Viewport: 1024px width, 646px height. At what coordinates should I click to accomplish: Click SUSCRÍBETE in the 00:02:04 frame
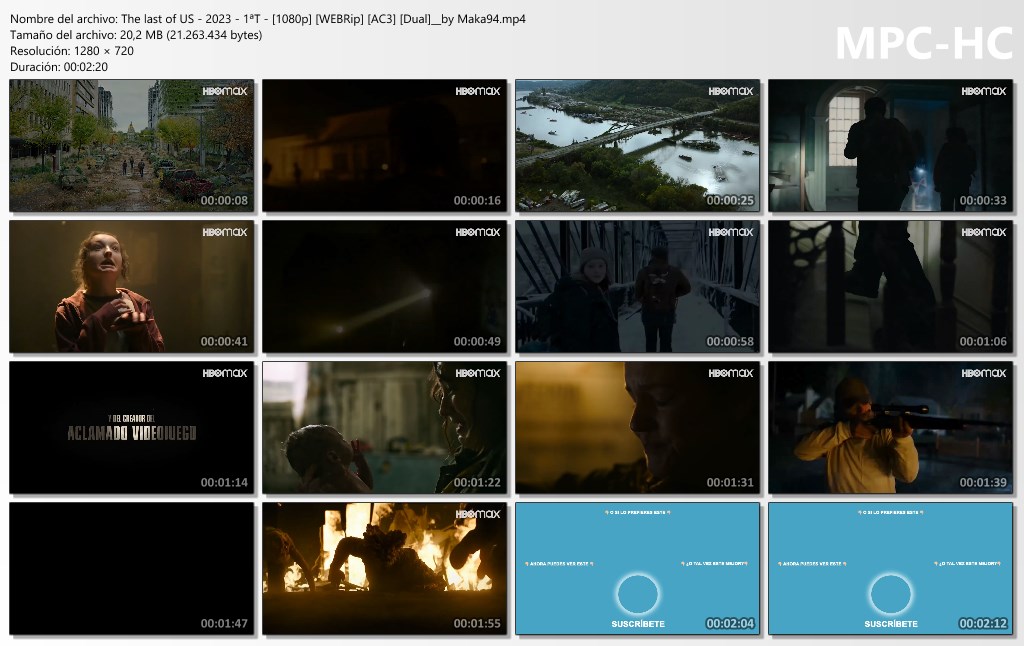(x=638, y=624)
